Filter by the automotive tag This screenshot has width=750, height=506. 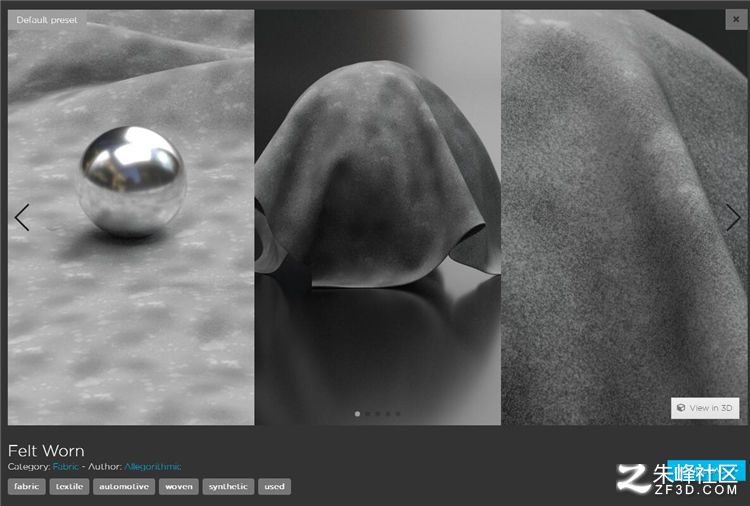pos(124,486)
